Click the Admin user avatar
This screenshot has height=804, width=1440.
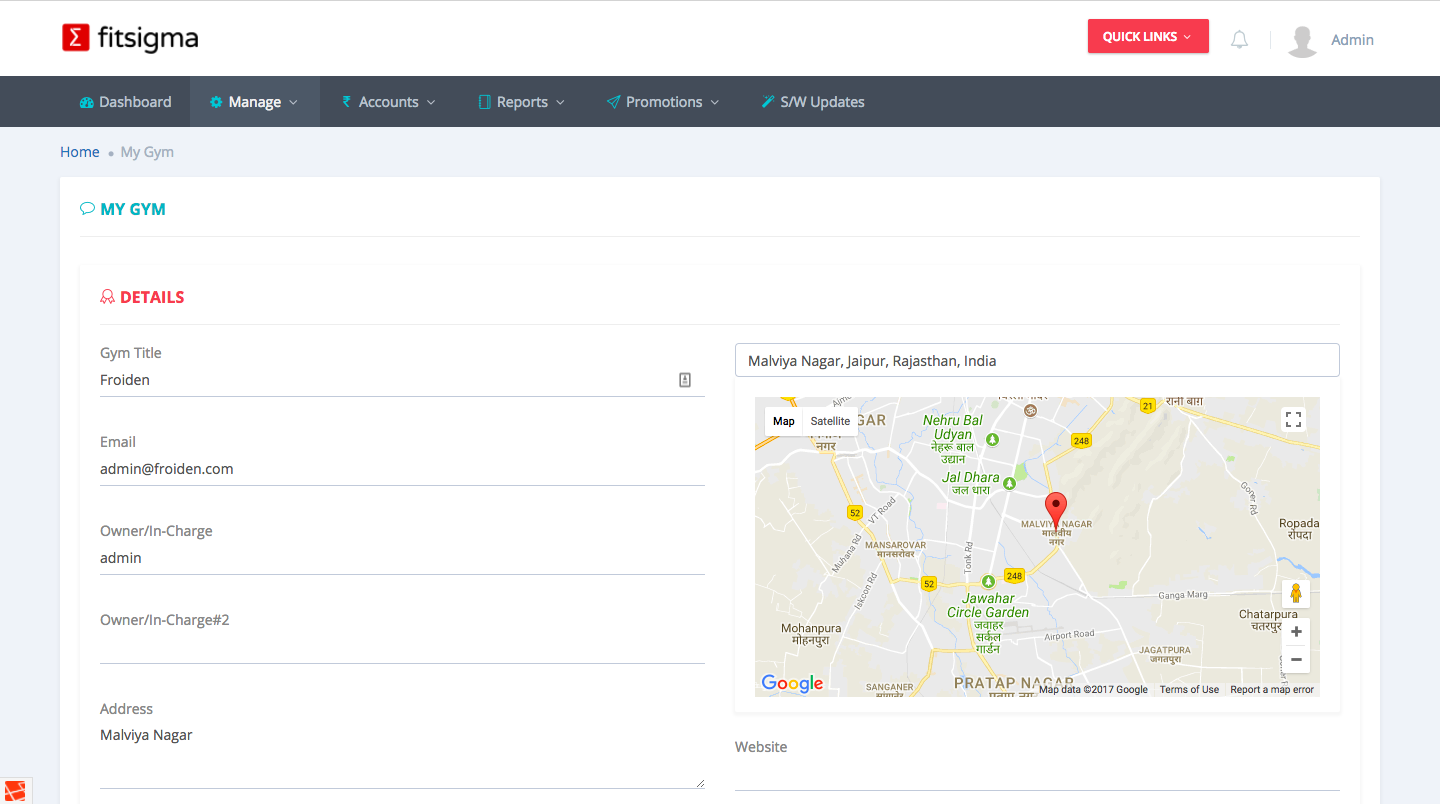[1302, 40]
